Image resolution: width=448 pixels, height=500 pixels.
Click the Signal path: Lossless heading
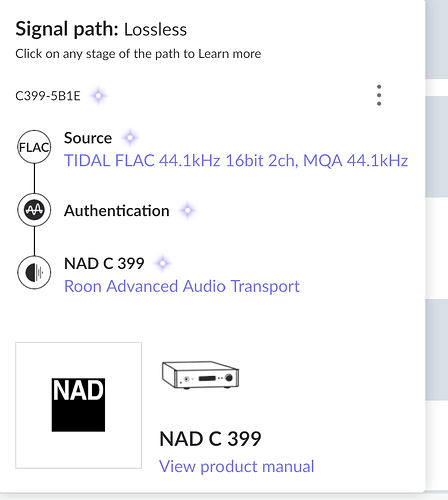(101, 29)
